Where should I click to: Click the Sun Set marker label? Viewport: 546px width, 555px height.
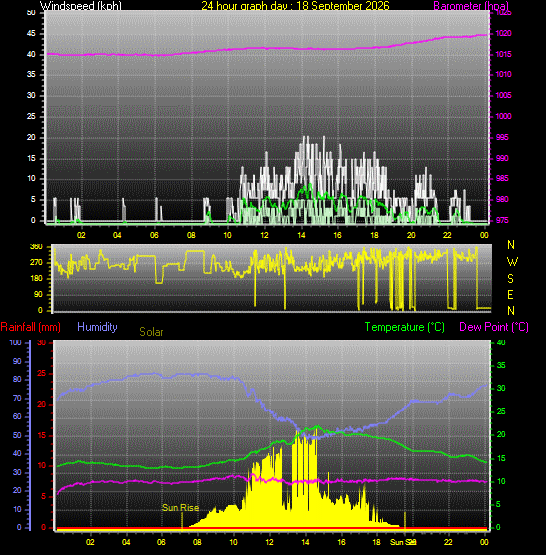pos(403,542)
